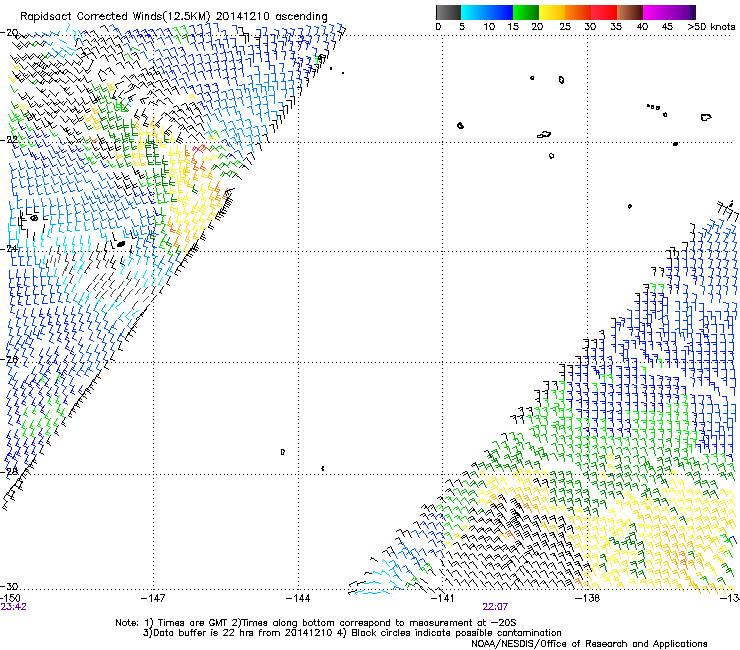This screenshot has width=740, height=650.
Task: Click the purple '22:07' time stamp
Action: 495,607
